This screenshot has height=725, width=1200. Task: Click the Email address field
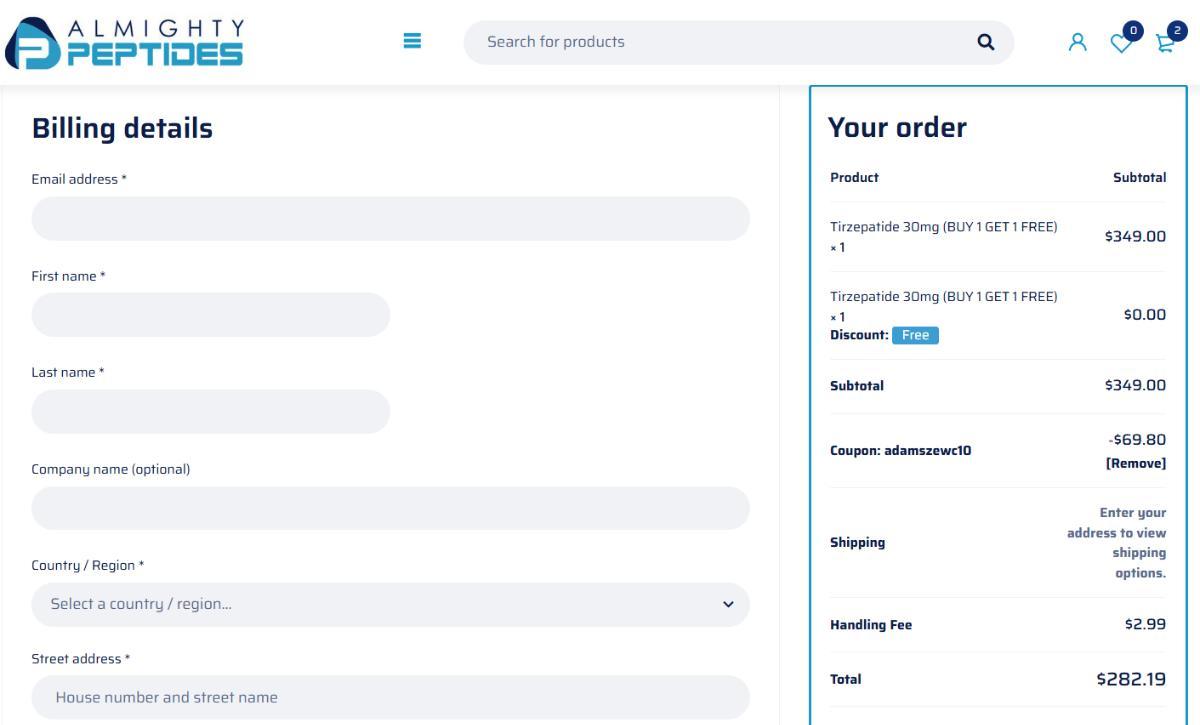[x=390, y=218]
